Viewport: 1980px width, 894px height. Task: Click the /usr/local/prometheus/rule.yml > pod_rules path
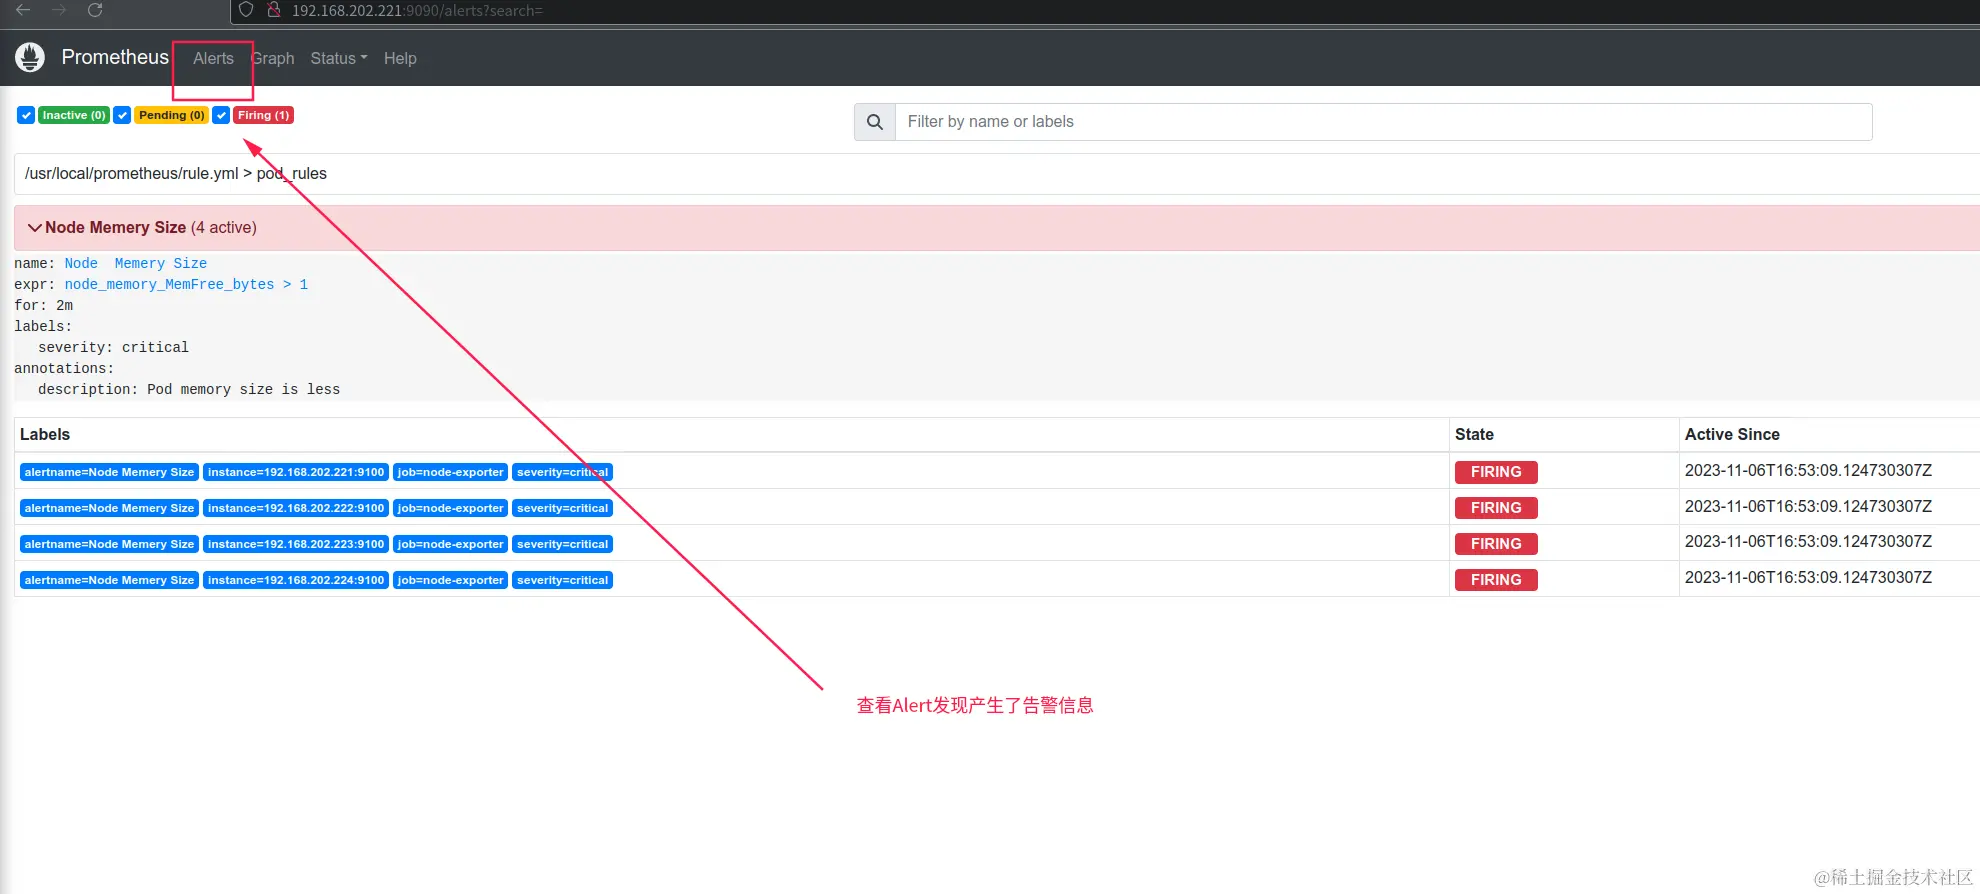(x=176, y=173)
